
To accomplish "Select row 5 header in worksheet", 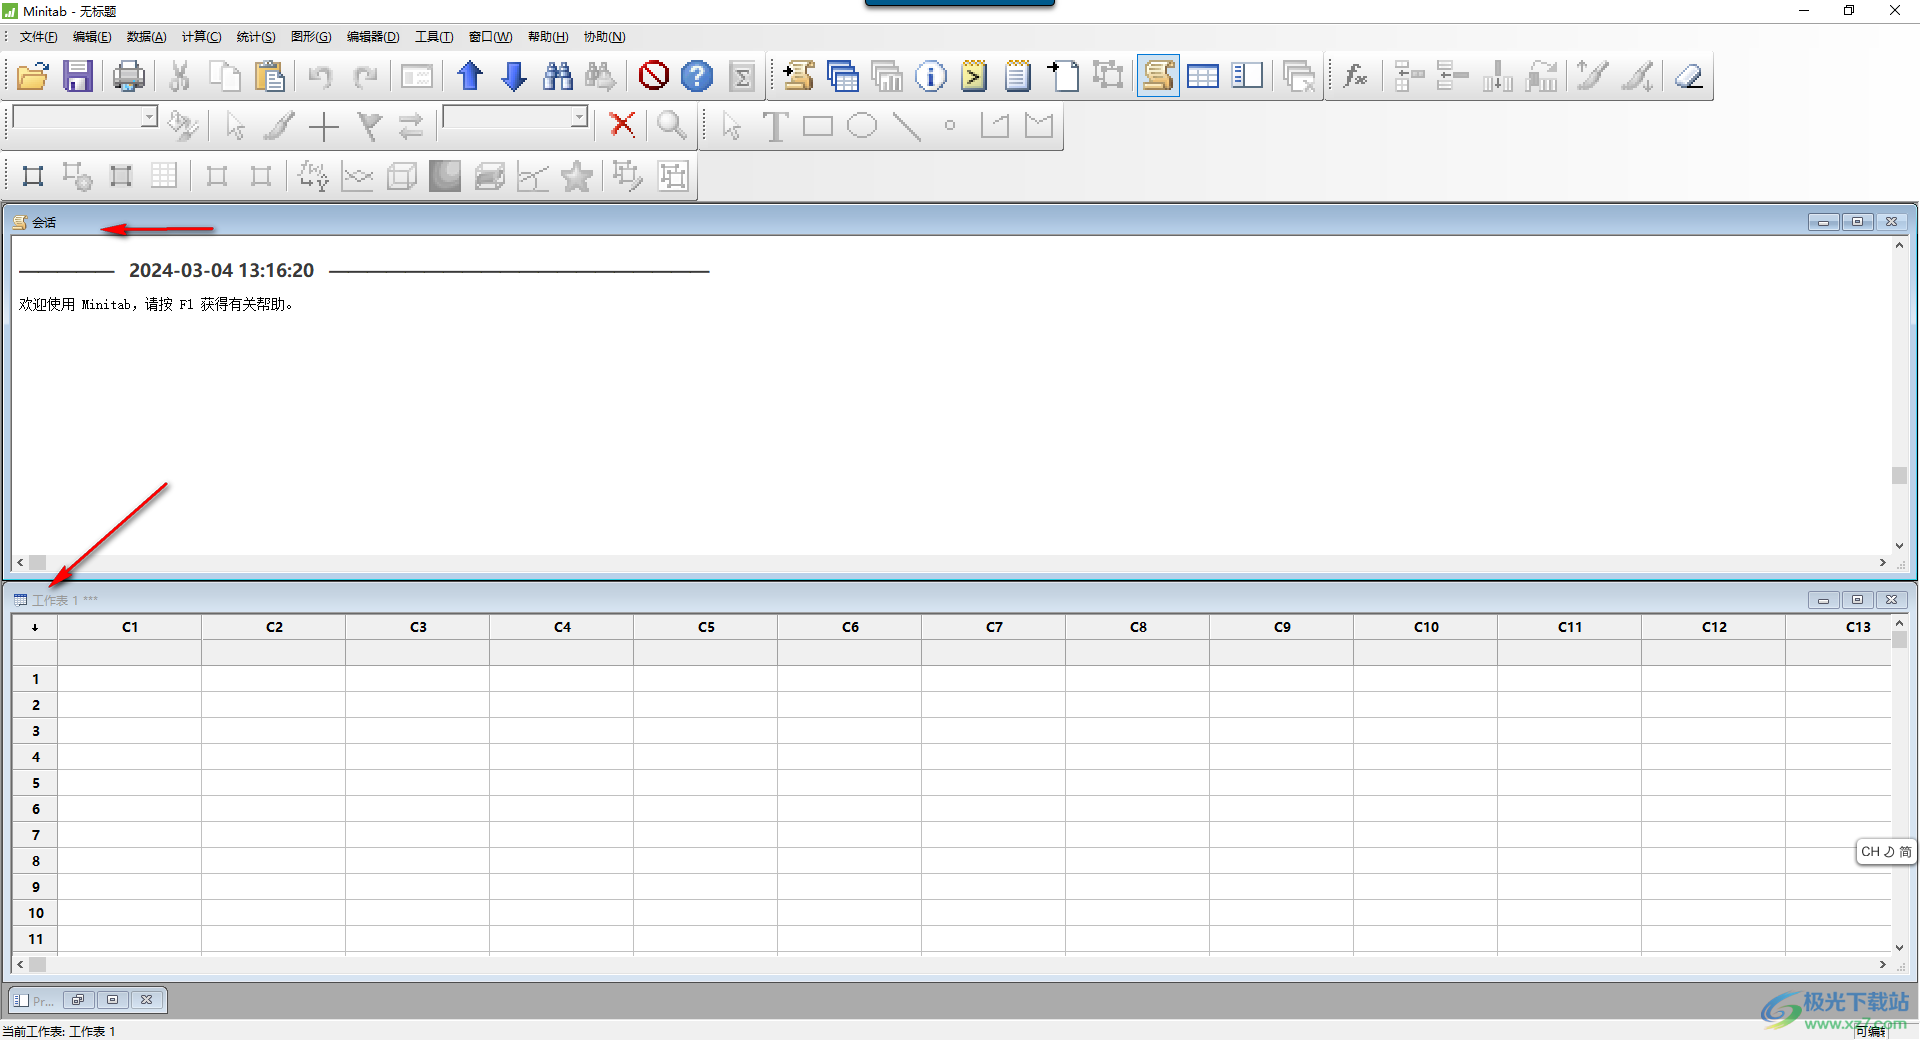I will pyautogui.click(x=36, y=783).
